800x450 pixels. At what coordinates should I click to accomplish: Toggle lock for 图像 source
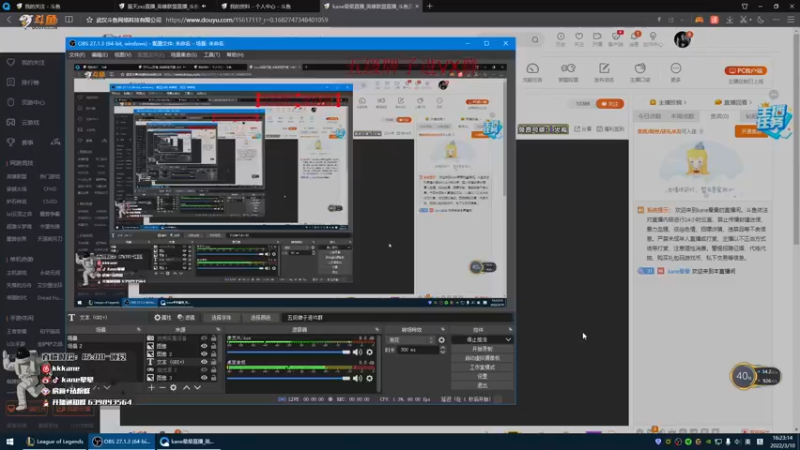213,346
